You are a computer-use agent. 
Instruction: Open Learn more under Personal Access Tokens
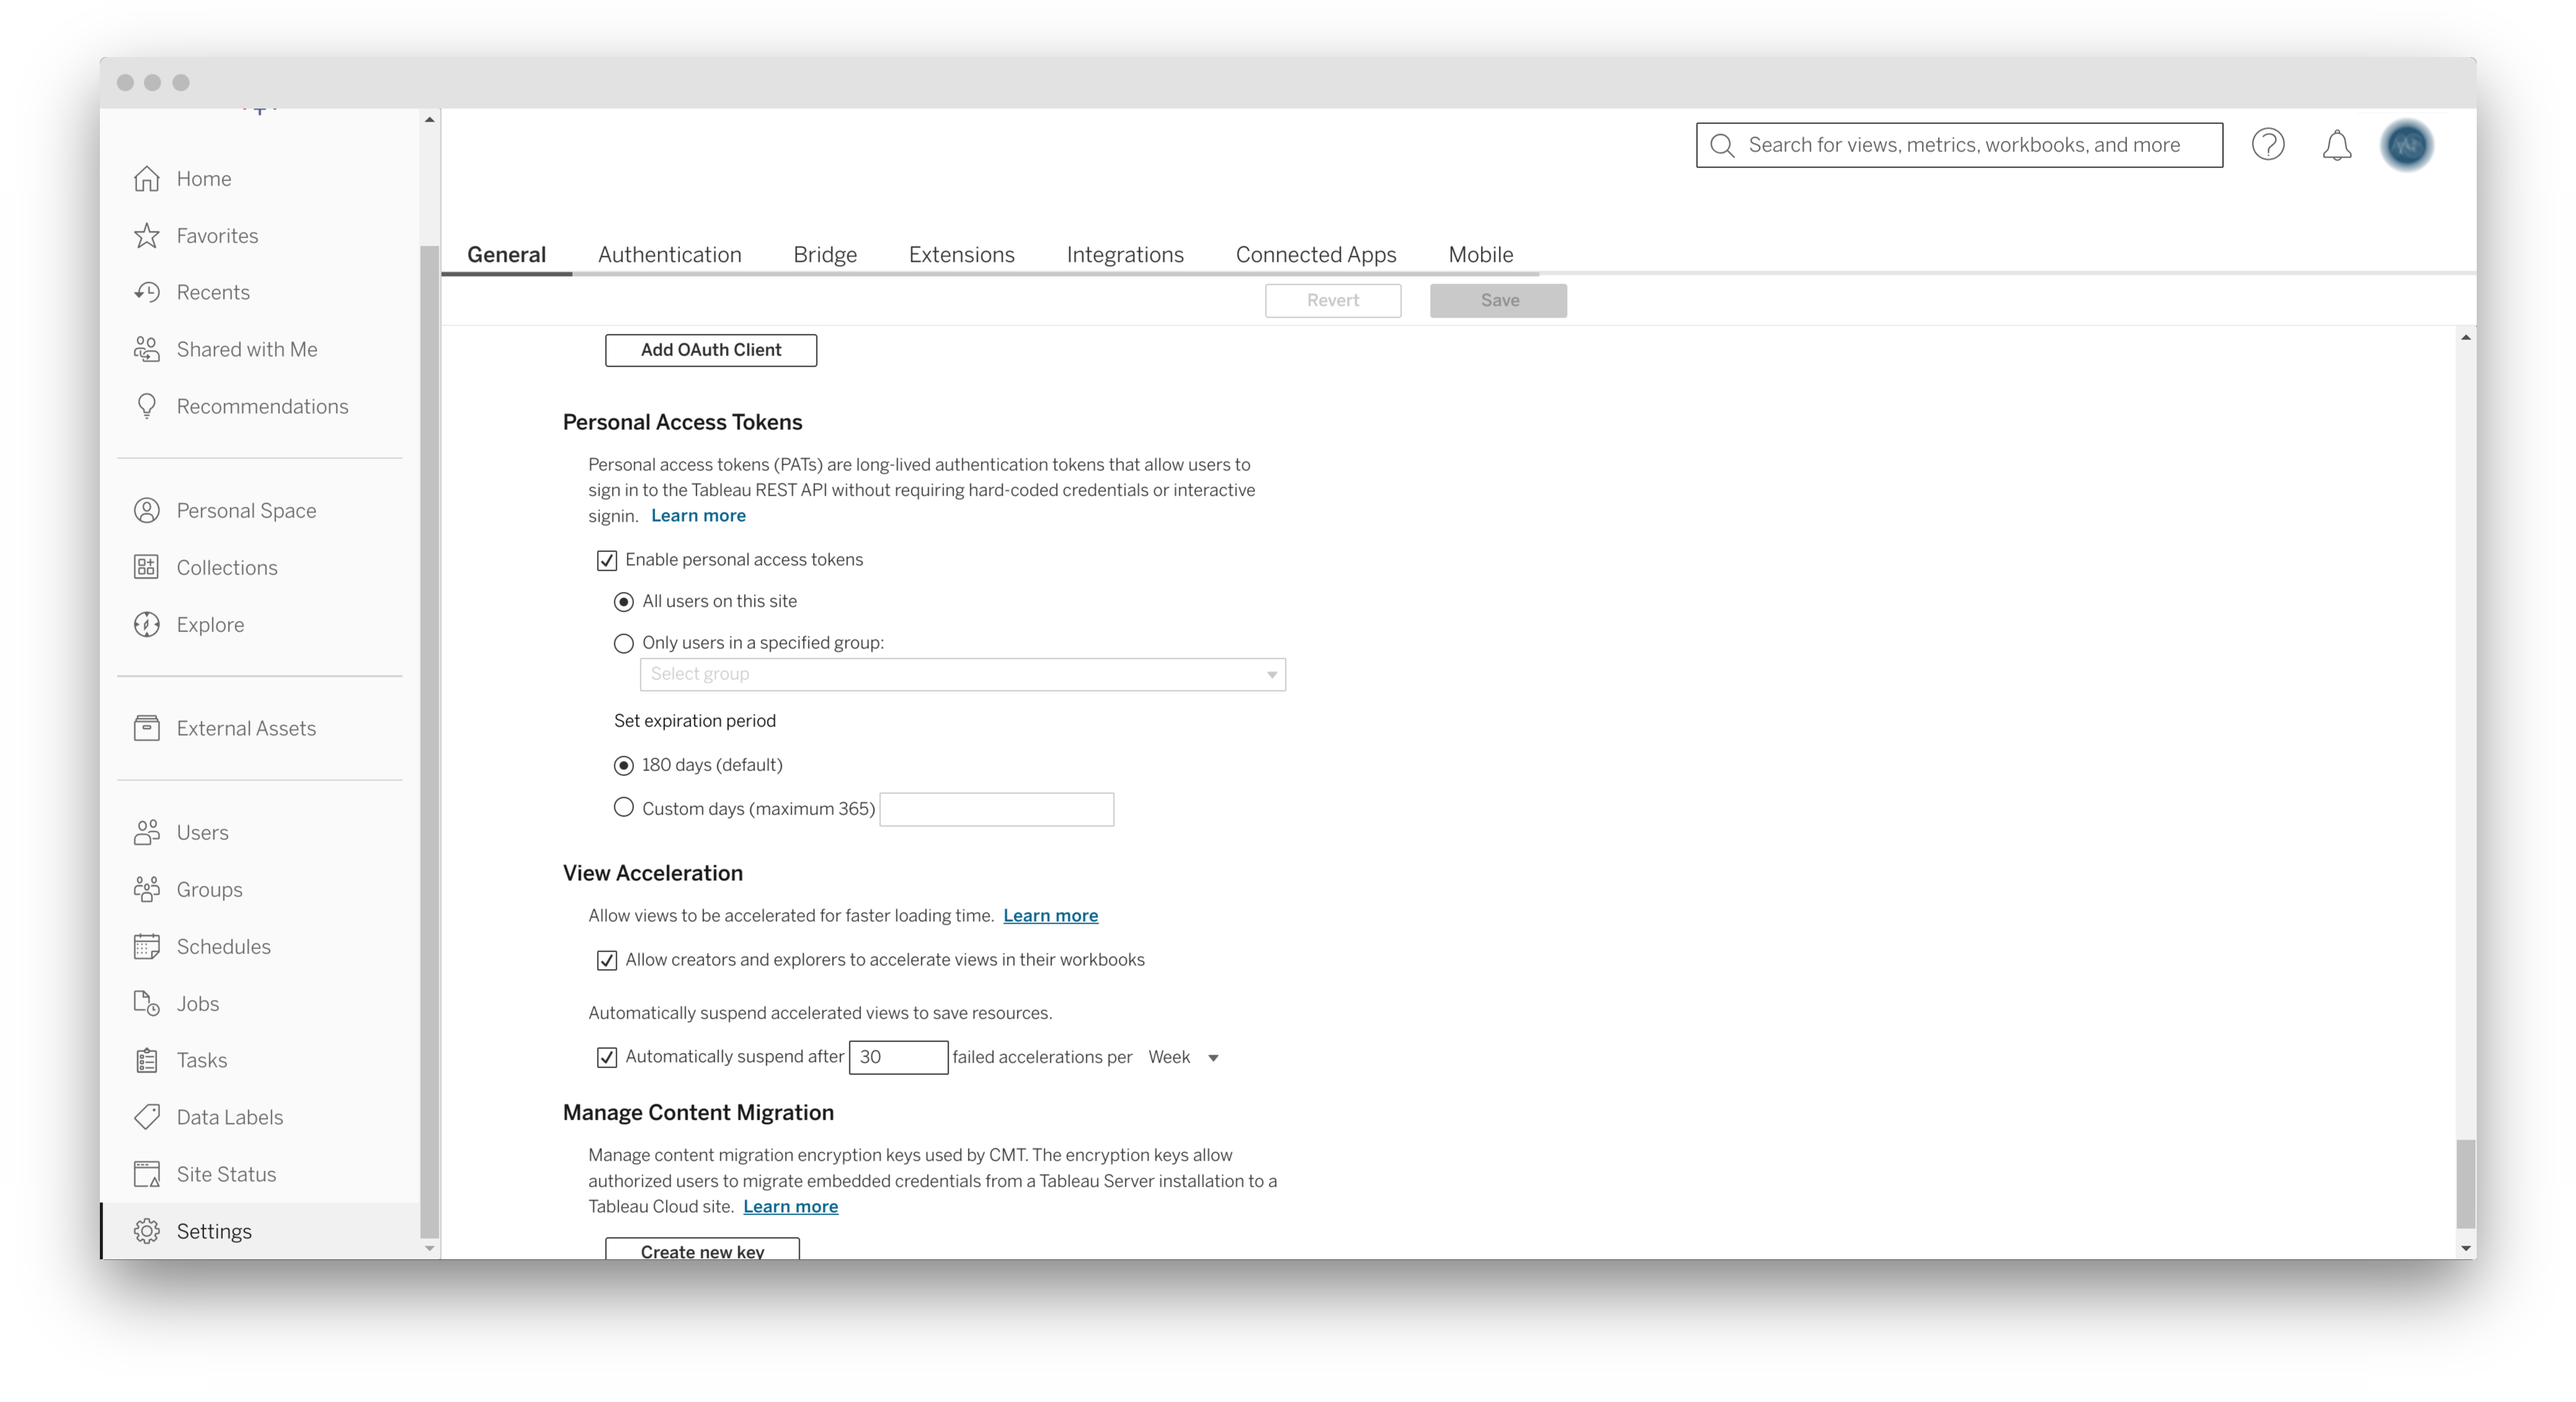[698, 516]
